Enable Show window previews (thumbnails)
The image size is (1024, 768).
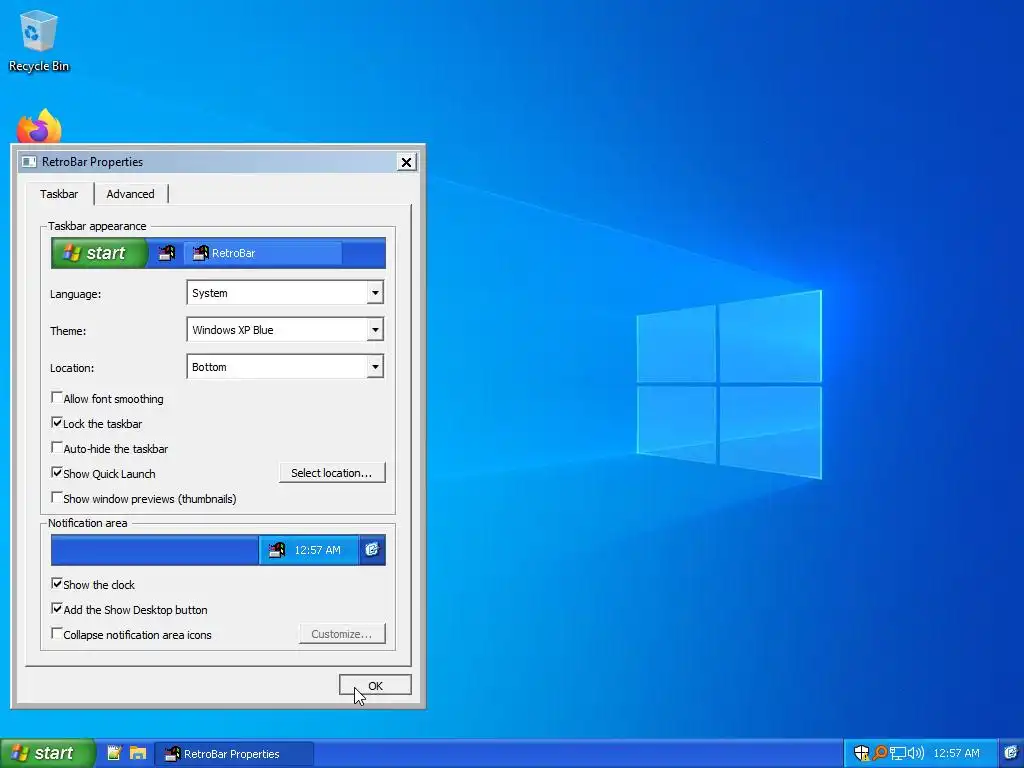(x=57, y=498)
